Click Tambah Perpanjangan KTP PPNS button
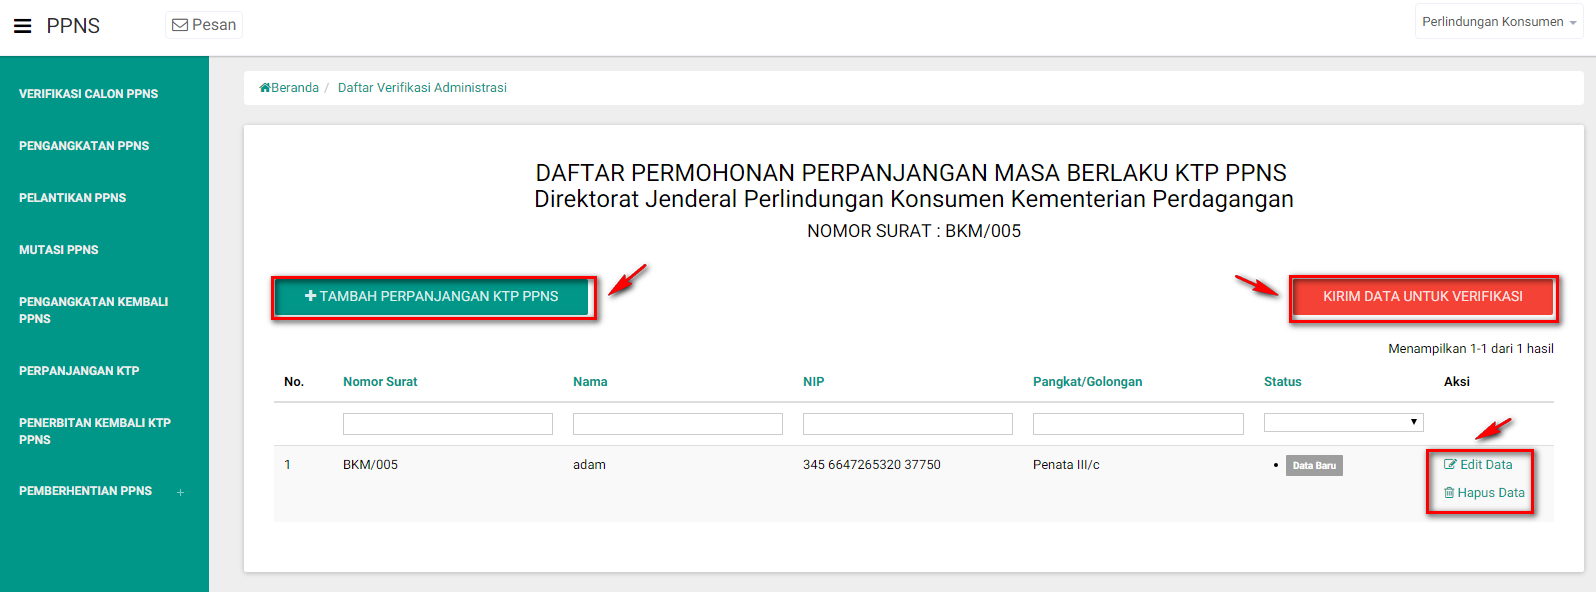 (432, 297)
